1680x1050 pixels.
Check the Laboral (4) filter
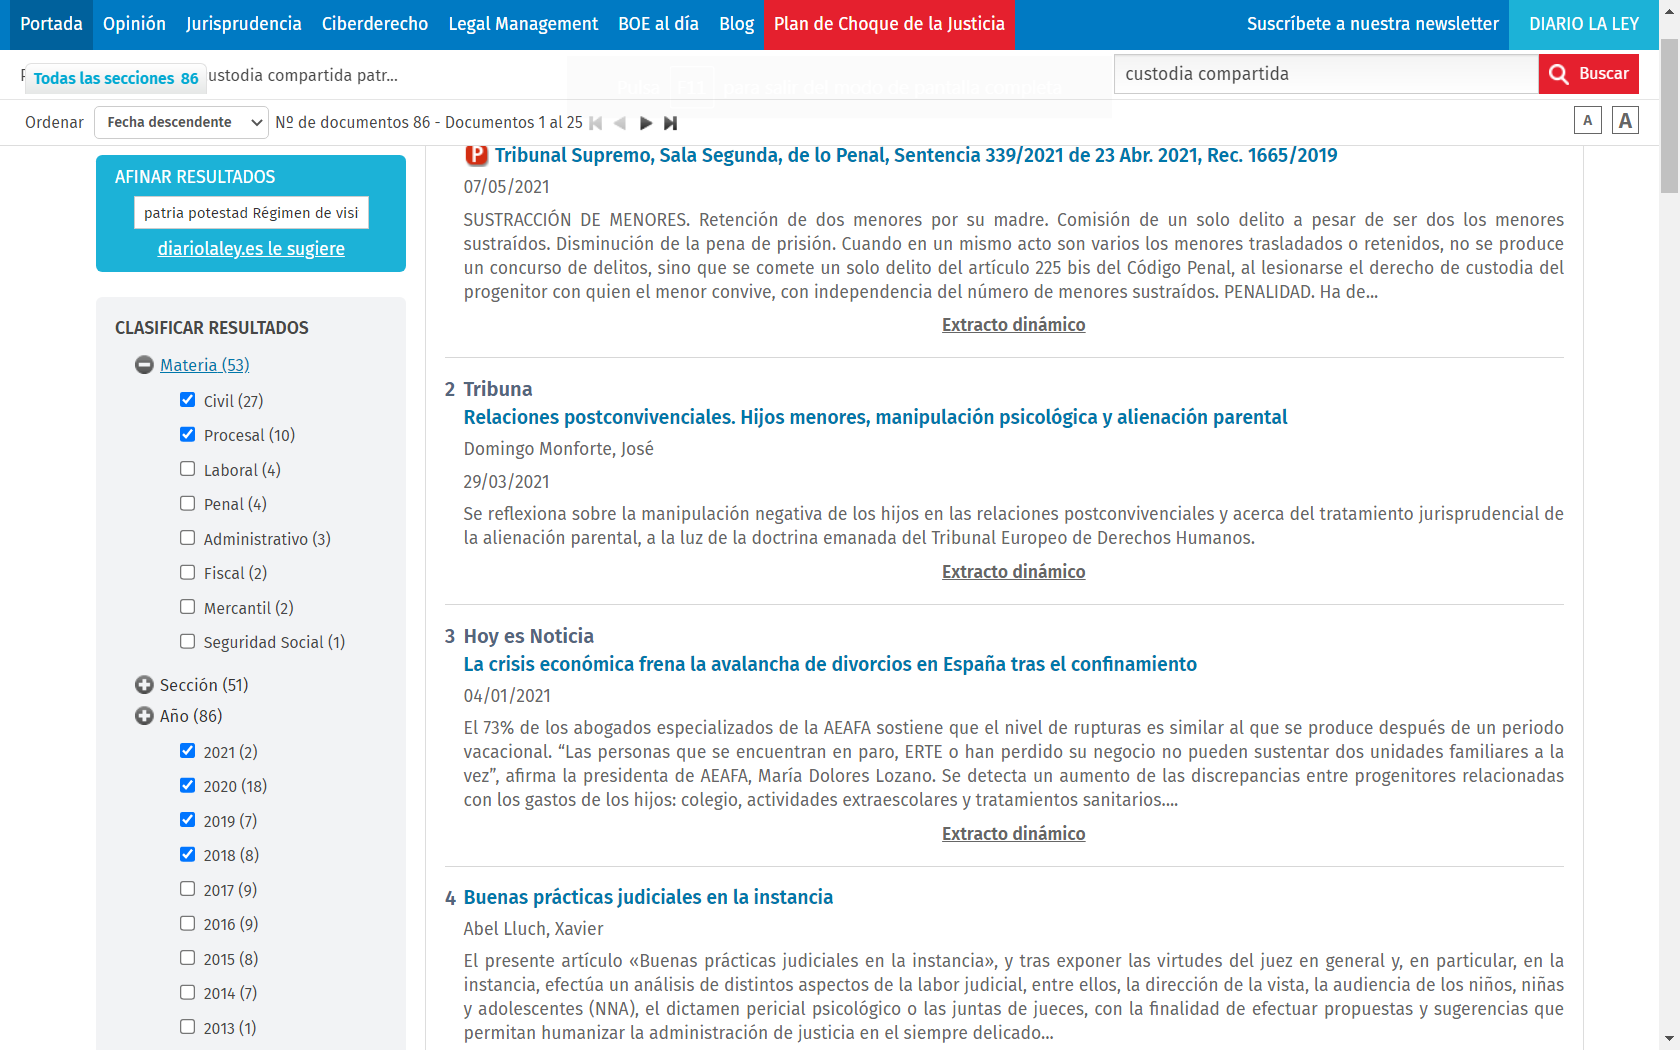point(187,469)
